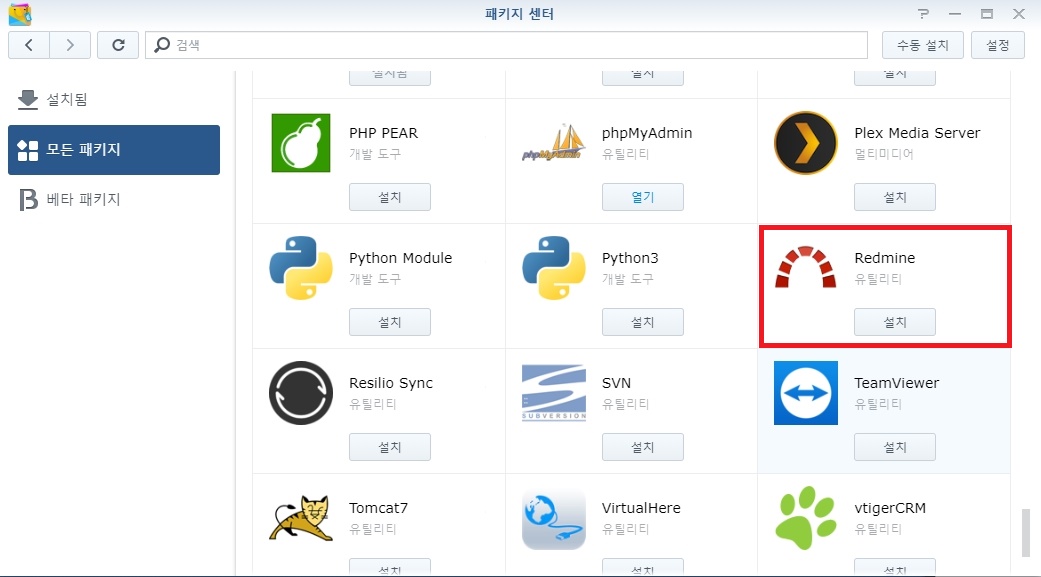Viewport: 1041px width, 577px height.
Task: Click the search magnifier icon
Action: point(161,45)
